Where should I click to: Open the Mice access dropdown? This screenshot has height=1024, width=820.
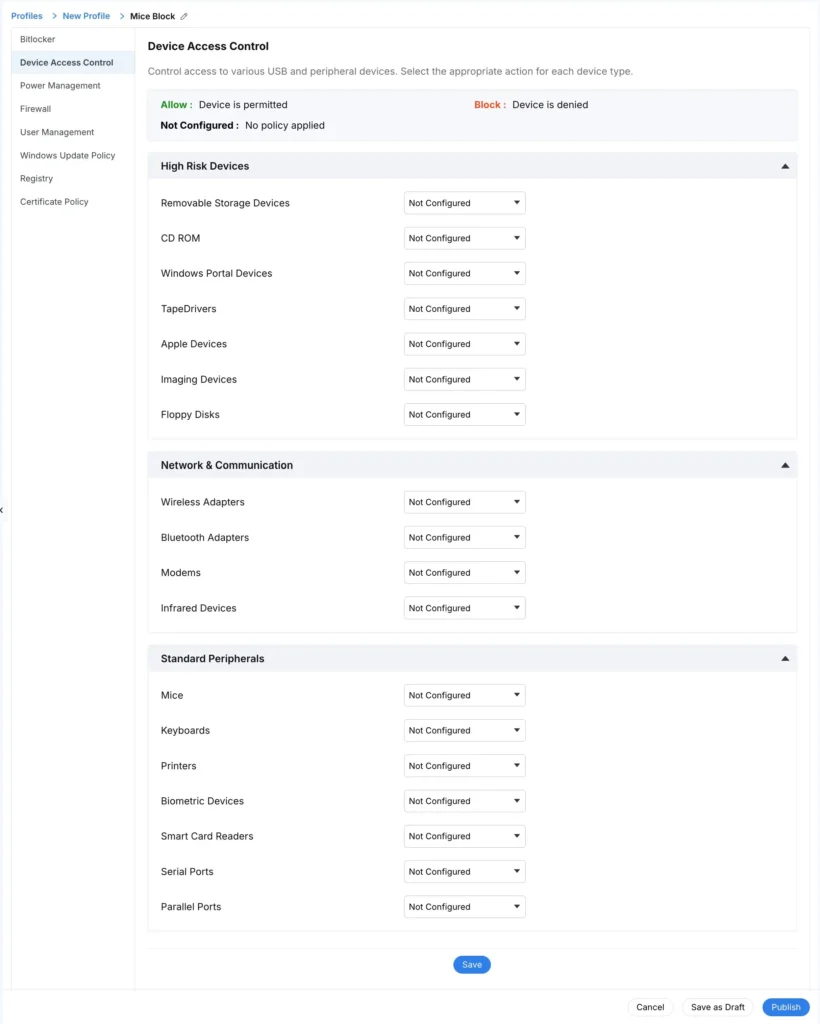(464, 696)
